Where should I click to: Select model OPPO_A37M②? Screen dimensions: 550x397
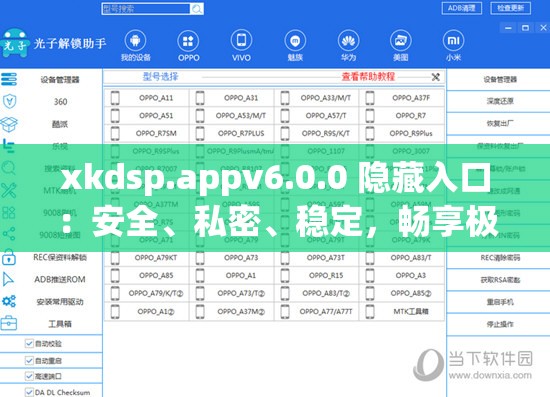(241, 311)
